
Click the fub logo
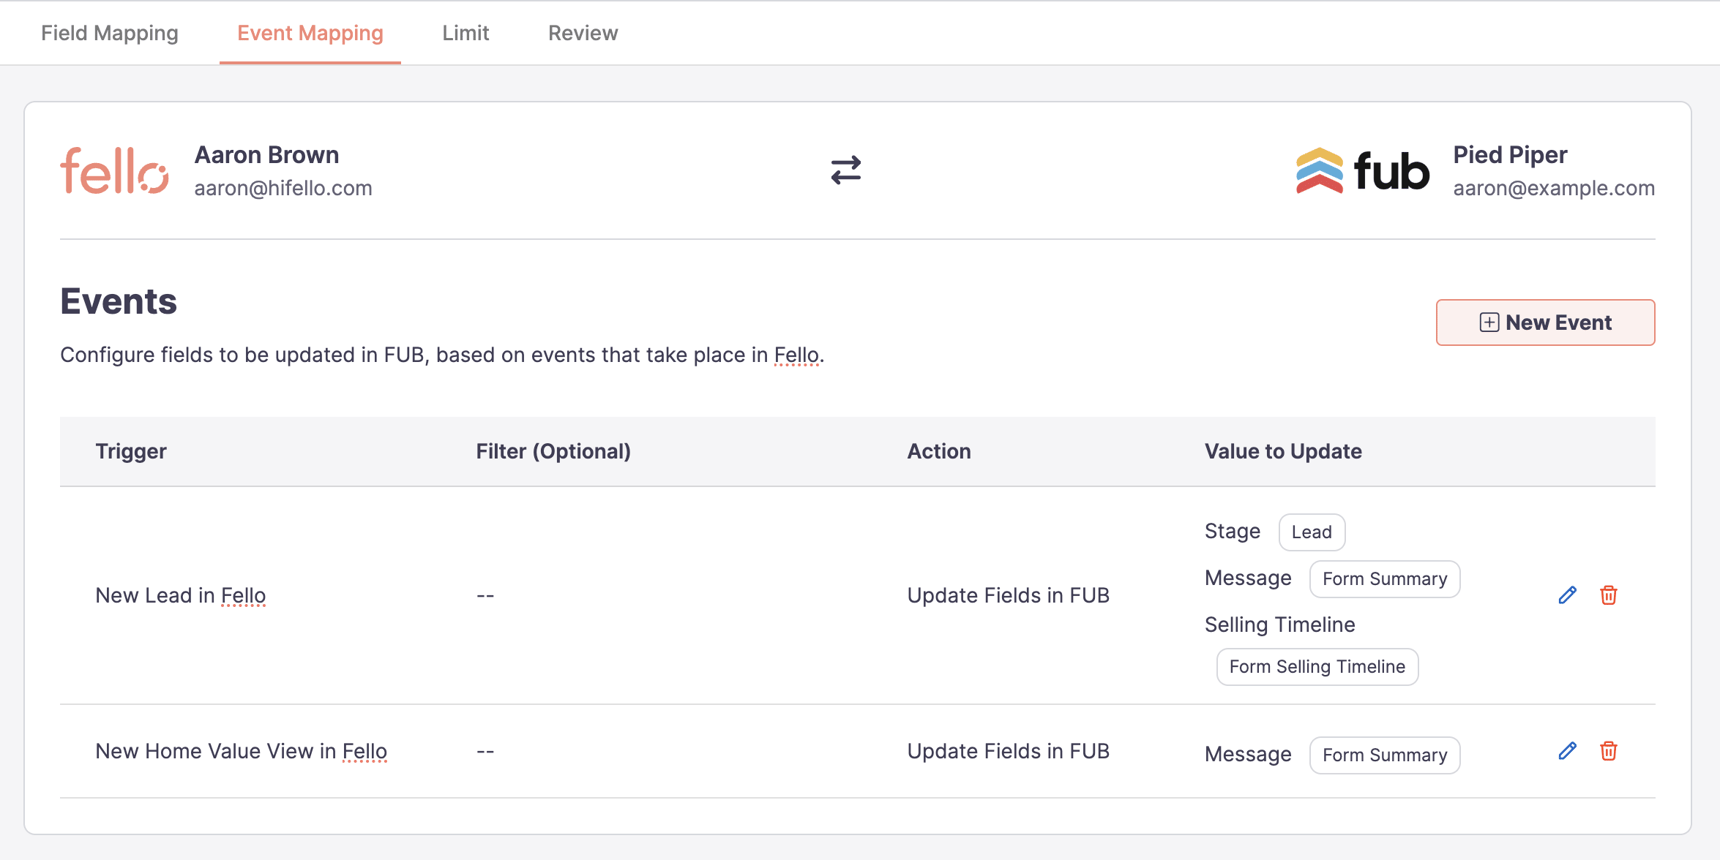(x=1362, y=170)
